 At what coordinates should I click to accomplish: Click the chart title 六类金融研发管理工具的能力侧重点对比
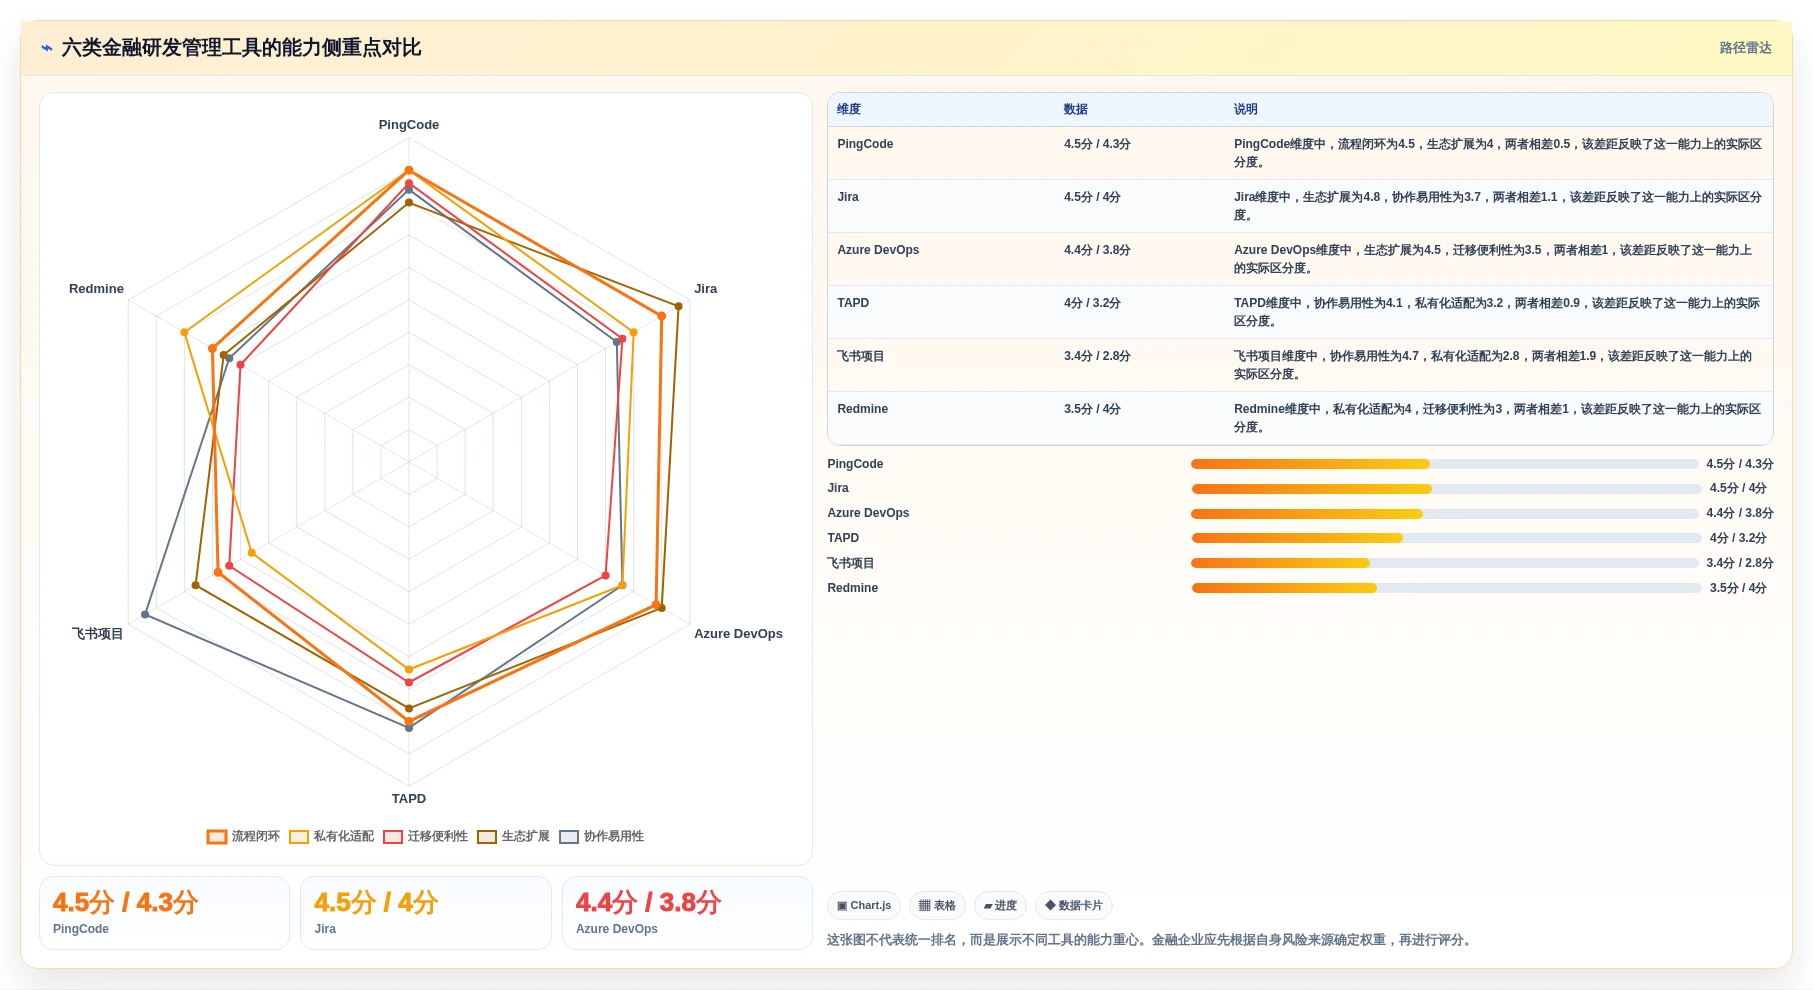click(241, 48)
